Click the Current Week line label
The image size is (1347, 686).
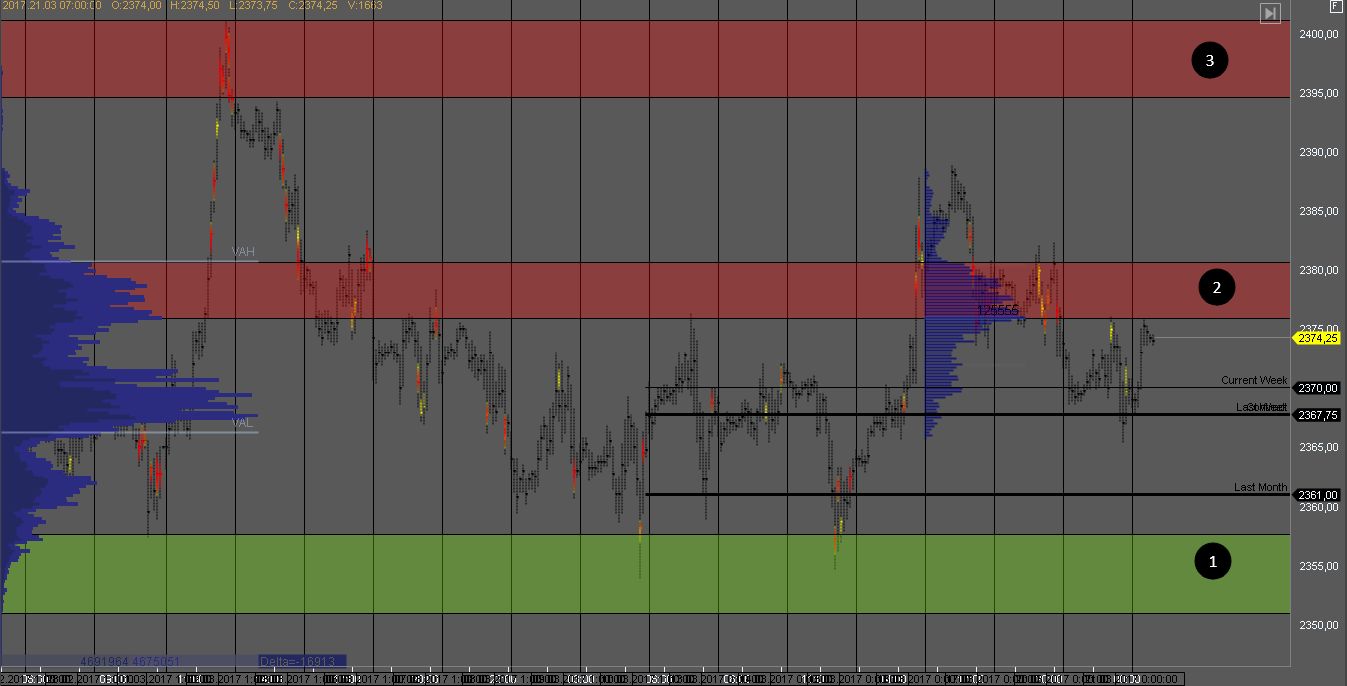pos(1254,381)
